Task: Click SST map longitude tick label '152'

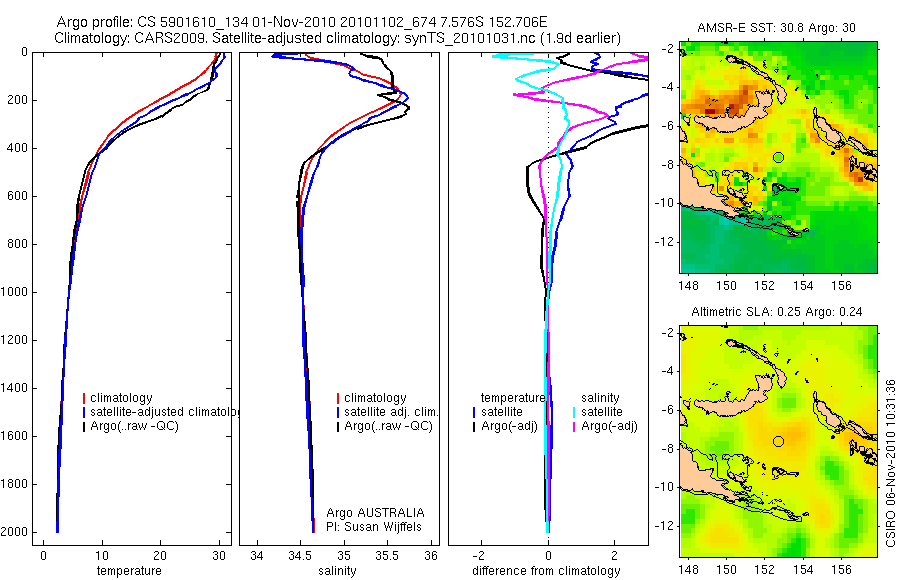Action: [765, 286]
